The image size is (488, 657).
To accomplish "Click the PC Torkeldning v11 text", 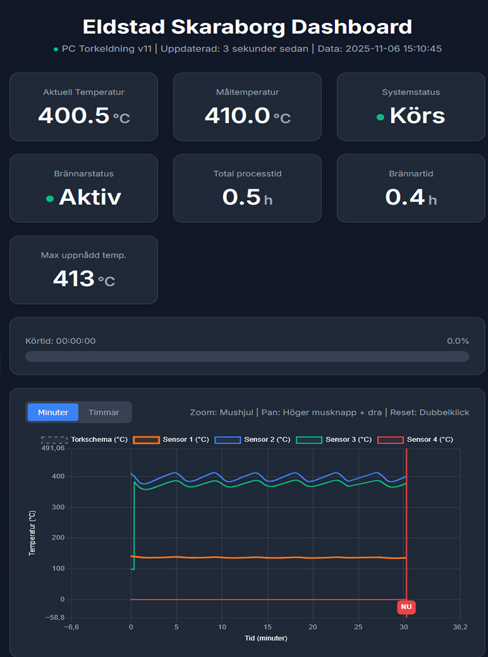I will tap(107, 49).
